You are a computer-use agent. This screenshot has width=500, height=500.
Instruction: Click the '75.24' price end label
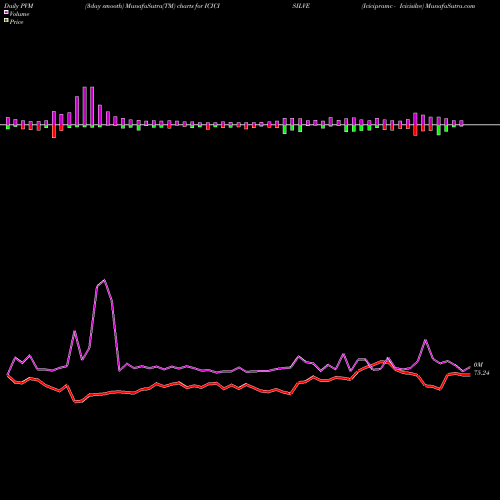(481, 373)
